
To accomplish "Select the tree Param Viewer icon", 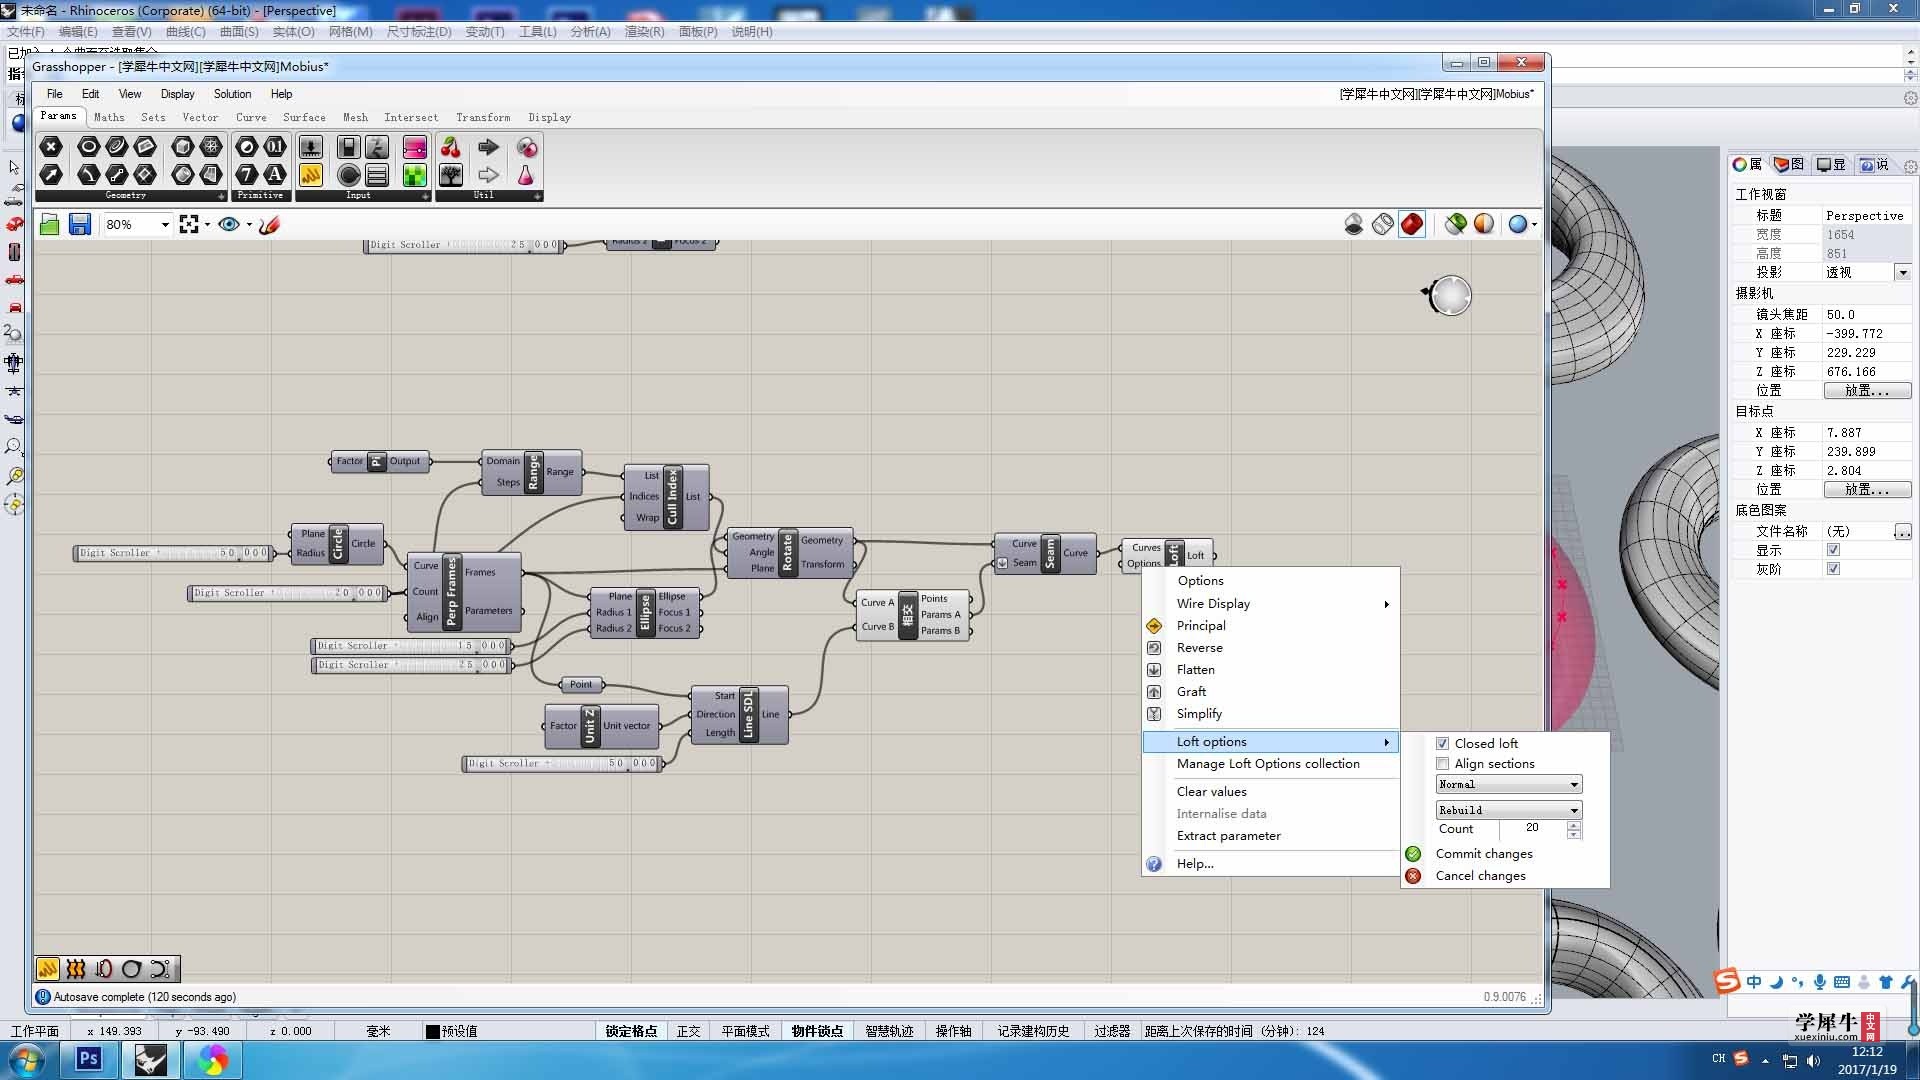I will pos(451,175).
